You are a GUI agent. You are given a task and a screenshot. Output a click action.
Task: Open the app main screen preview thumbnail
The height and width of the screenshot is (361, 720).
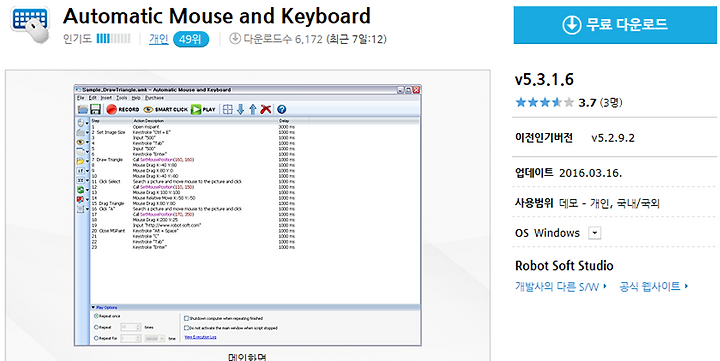[248, 215]
